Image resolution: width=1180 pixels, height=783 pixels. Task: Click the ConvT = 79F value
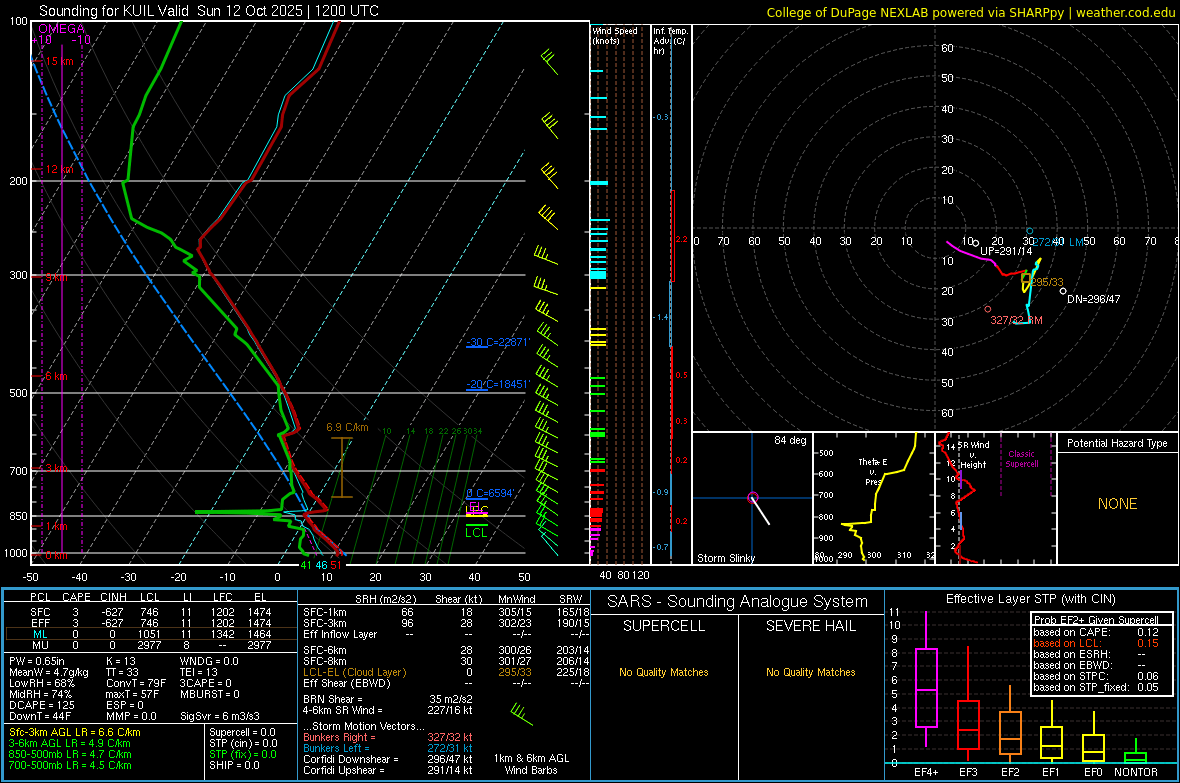[136, 683]
